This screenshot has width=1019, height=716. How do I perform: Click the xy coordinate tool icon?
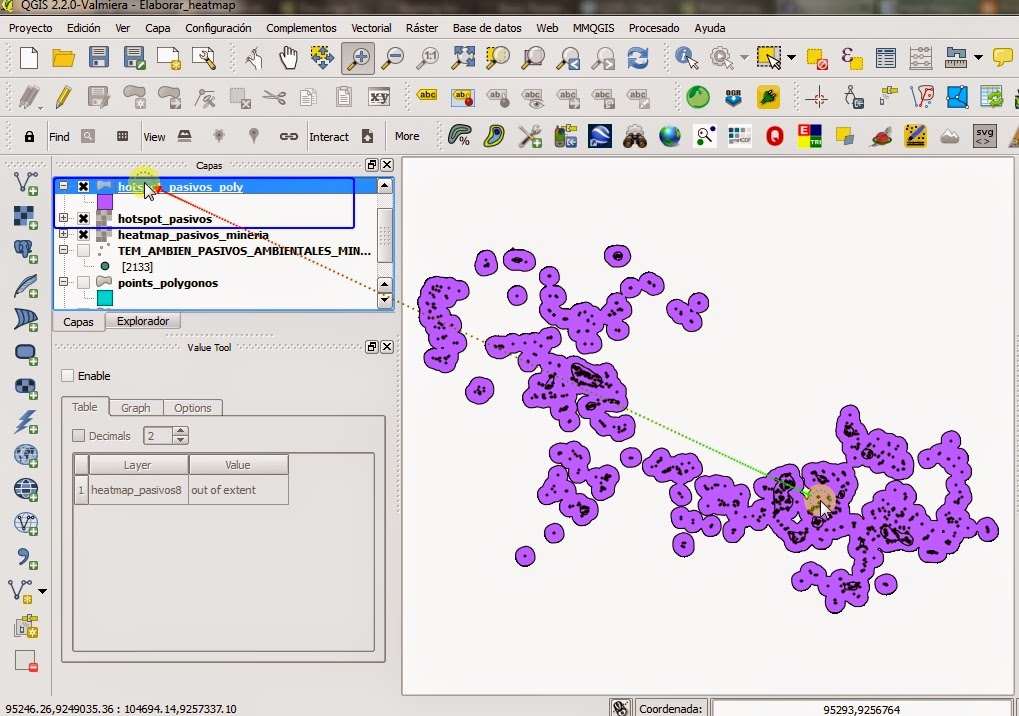[x=379, y=97]
